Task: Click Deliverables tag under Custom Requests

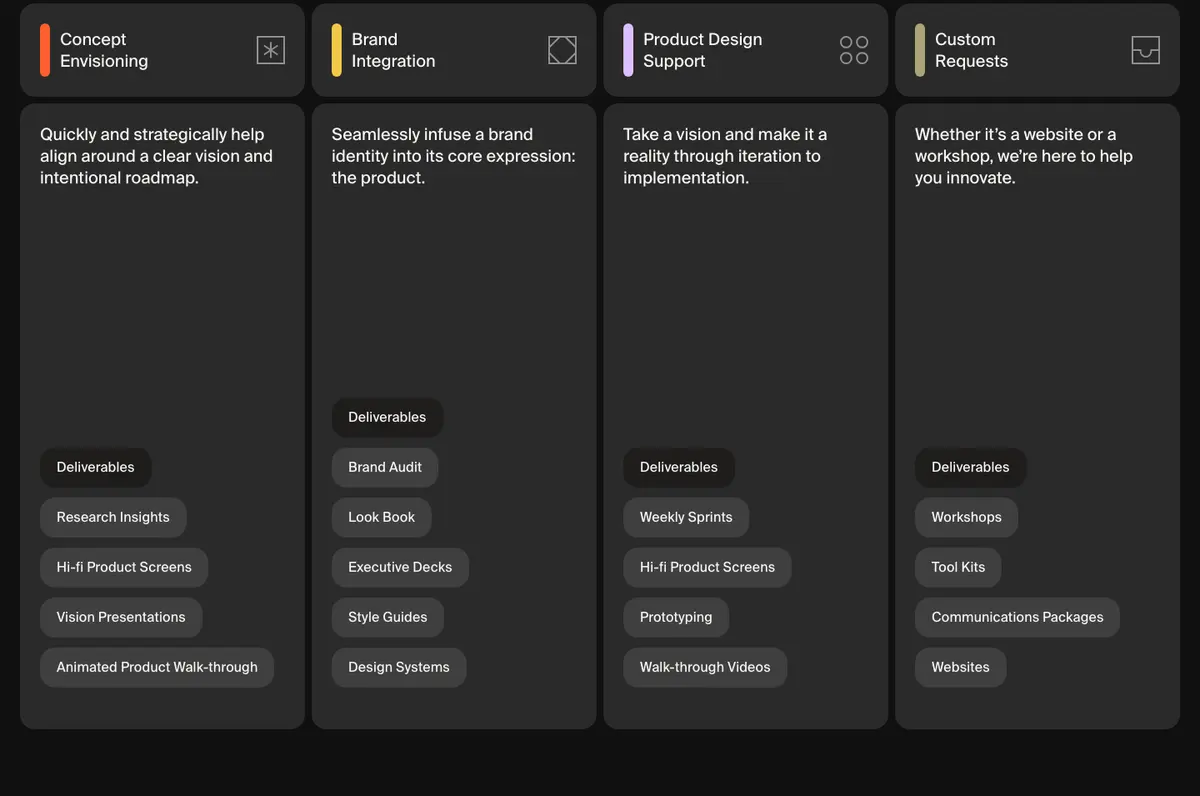Action: (970, 467)
